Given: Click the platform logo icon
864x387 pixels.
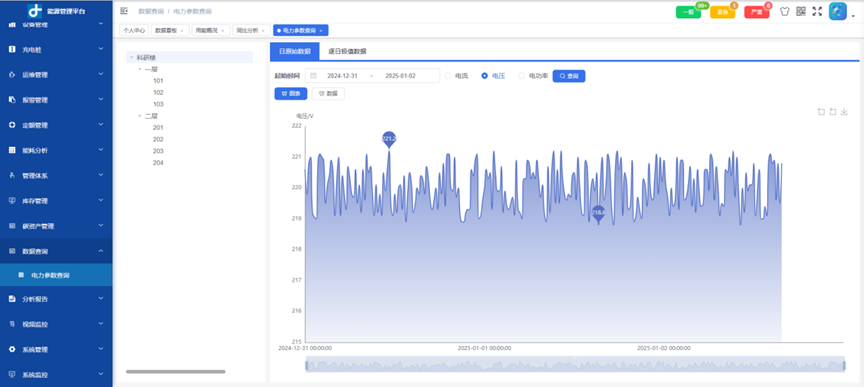Looking at the screenshot, I should (35, 11).
